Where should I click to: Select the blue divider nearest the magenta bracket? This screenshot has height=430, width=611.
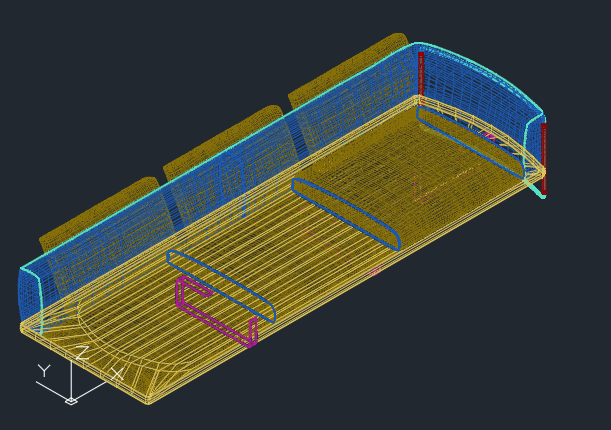pos(221,287)
